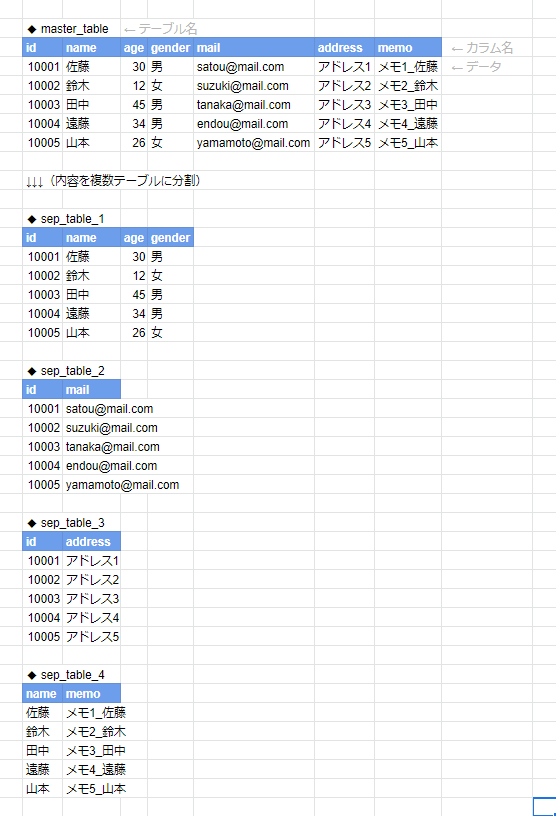Click the master_table 'mail' column header
The image size is (556, 816).
point(254,48)
